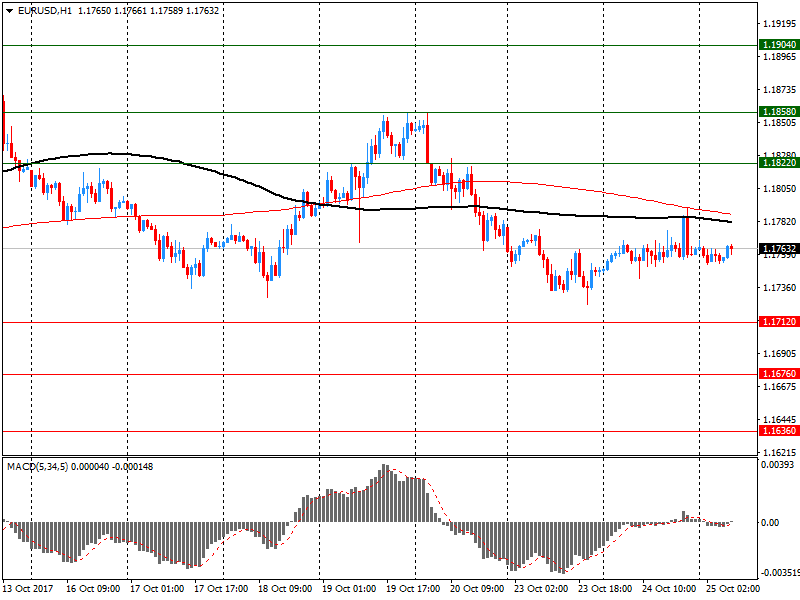Click the 1.17360 price scale value
Image resolution: width=800 pixels, height=600 pixels.
pyautogui.click(x=779, y=288)
